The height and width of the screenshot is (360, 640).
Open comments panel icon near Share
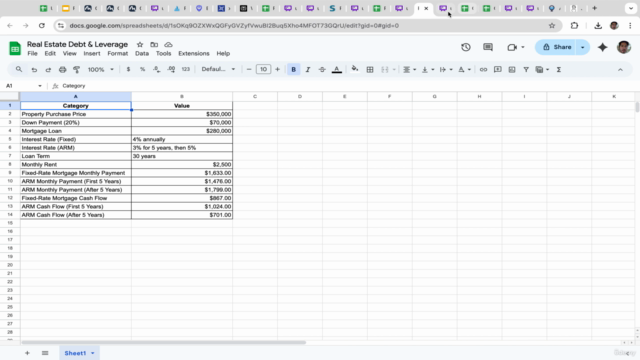[488, 47]
